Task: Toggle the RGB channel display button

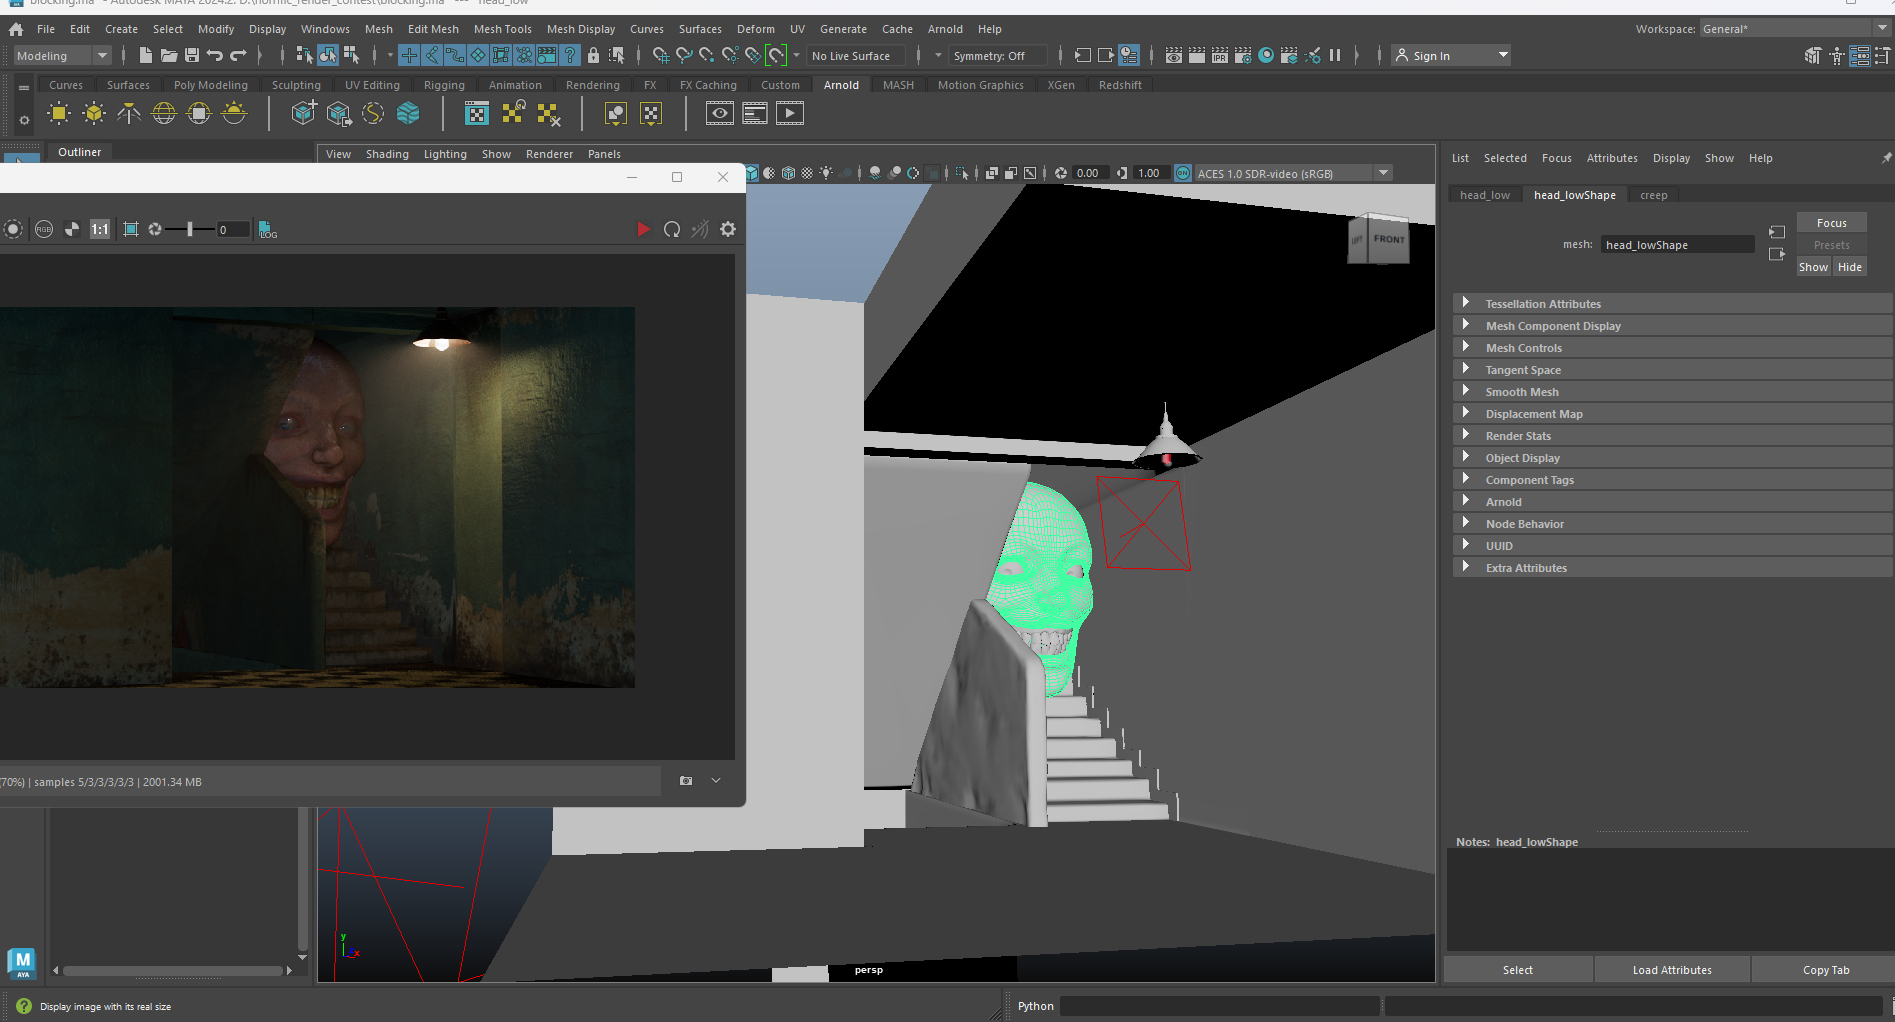Action: point(44,229)
